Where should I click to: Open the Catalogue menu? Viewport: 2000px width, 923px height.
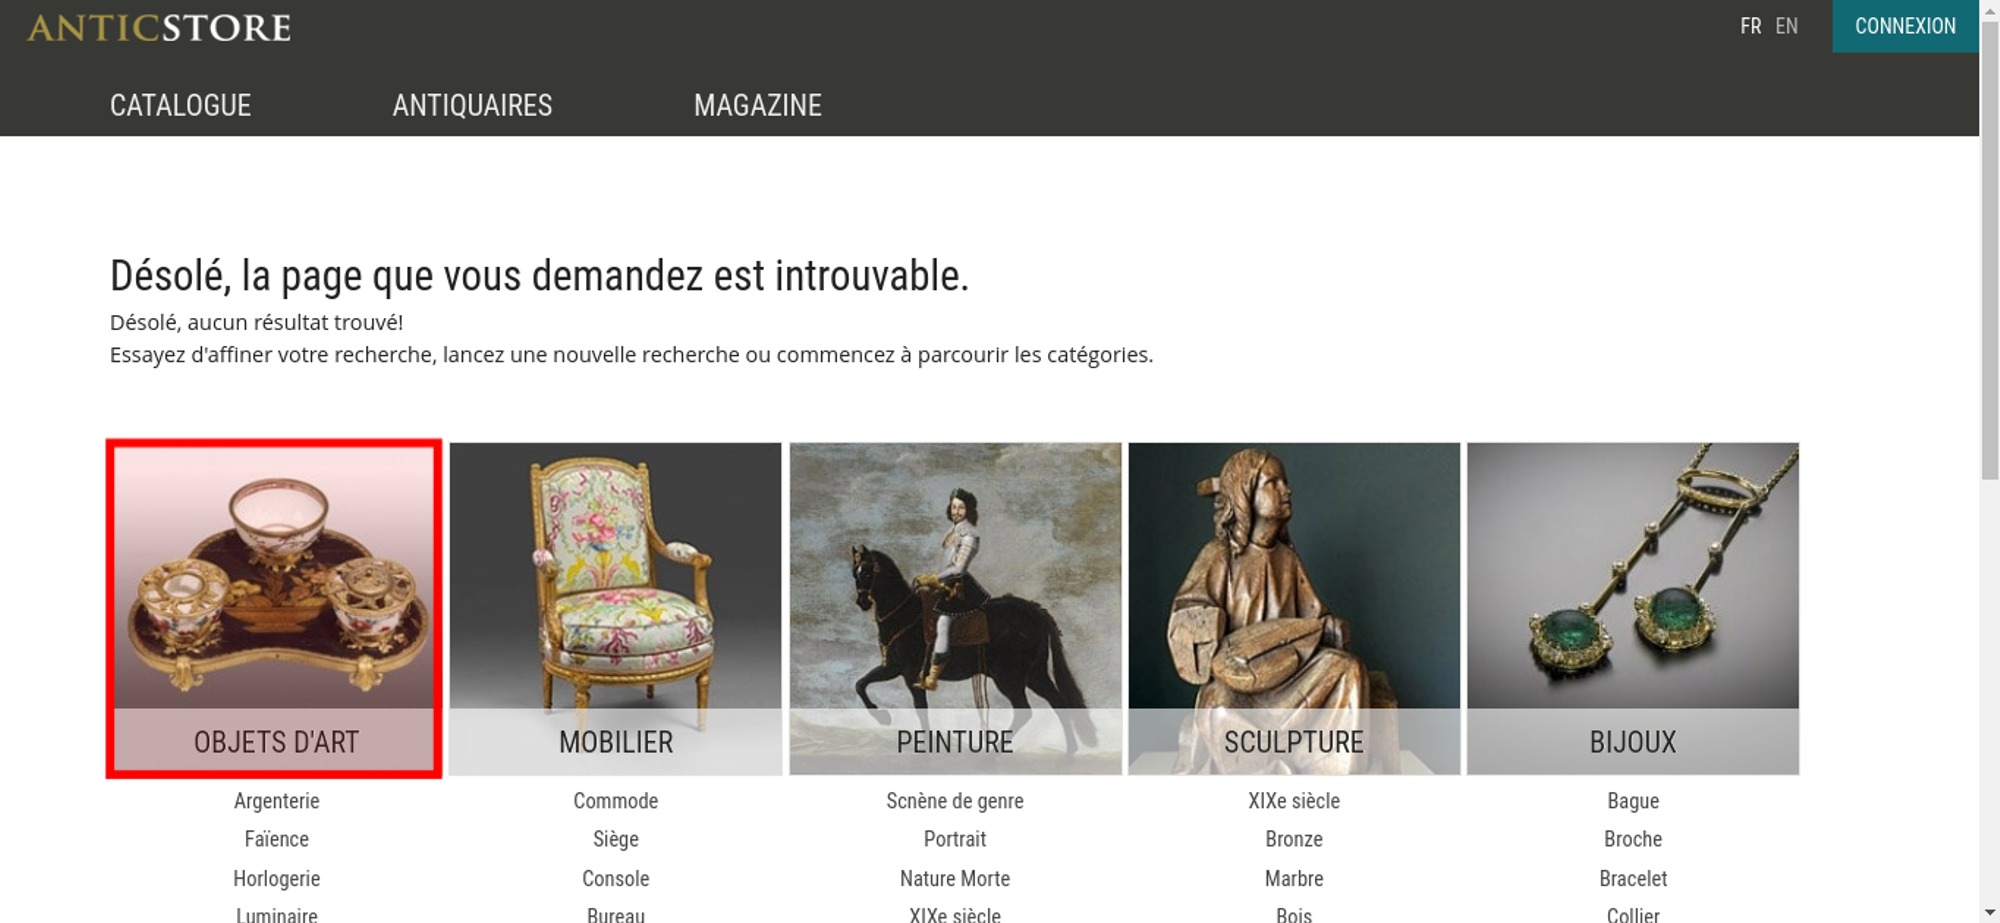pos(180,105)
